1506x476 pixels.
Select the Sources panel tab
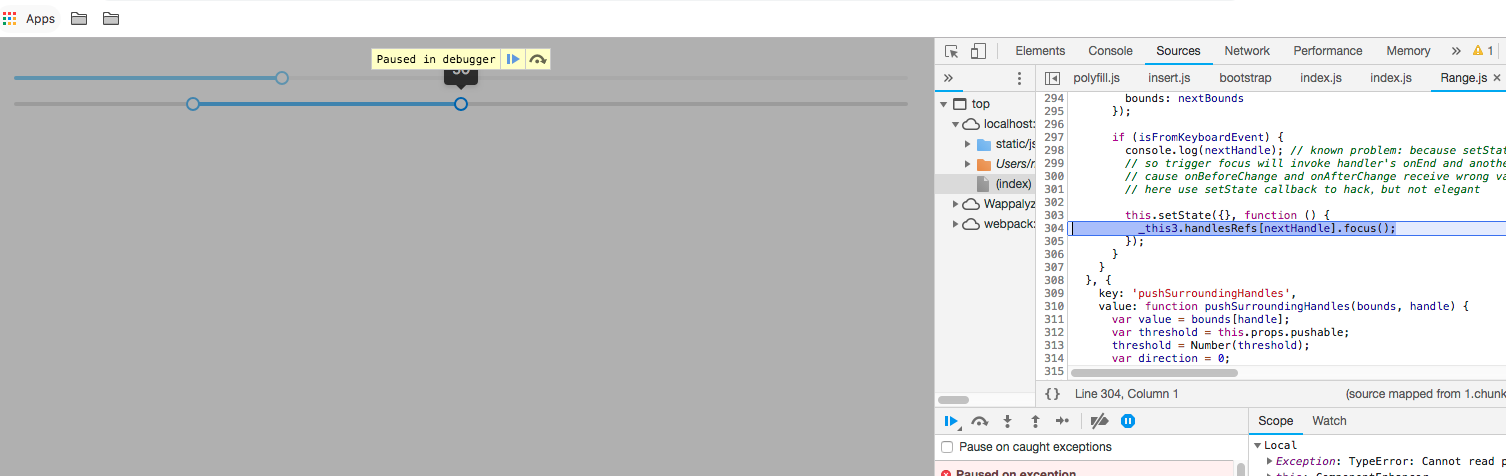(x=1178, y=51)
